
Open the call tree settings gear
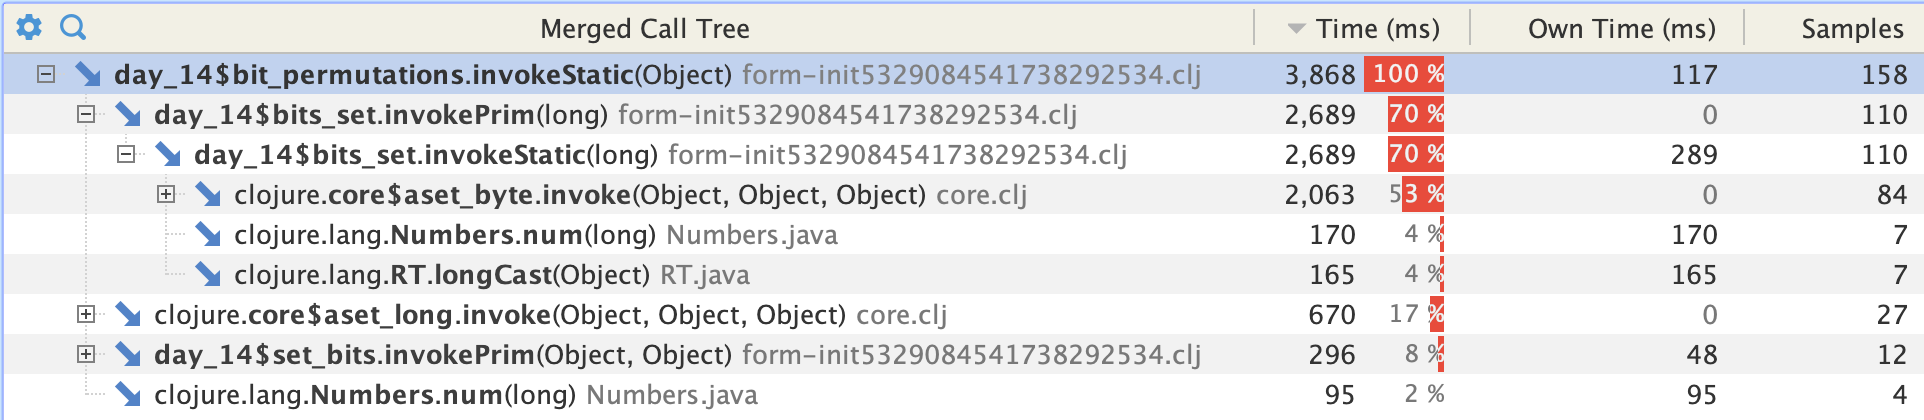29,27
